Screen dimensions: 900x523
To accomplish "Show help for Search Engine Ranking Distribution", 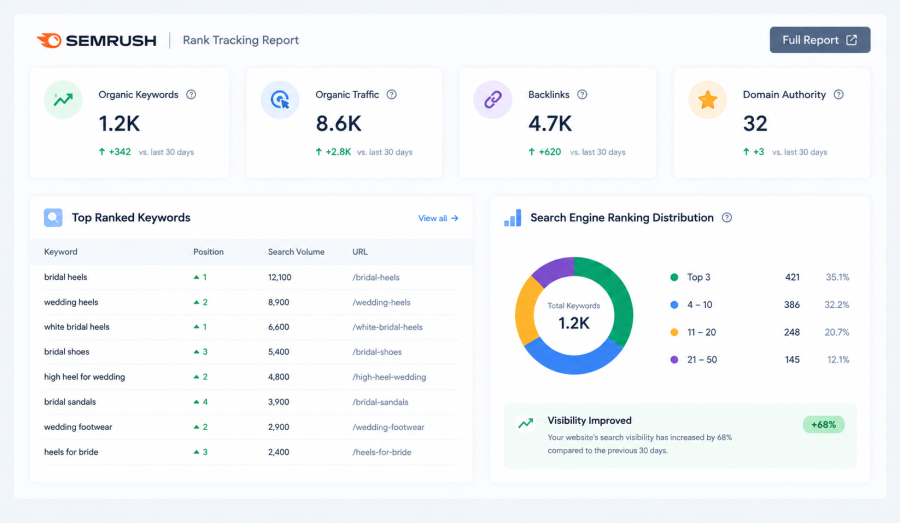I will click(727, 218).
